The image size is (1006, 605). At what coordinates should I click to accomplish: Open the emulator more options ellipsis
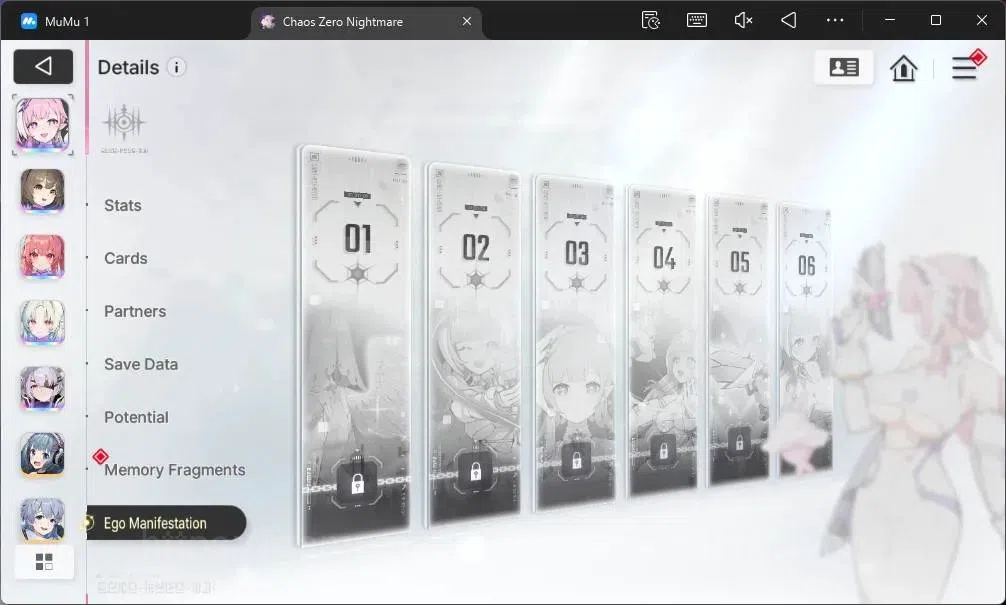click(835, 21)
